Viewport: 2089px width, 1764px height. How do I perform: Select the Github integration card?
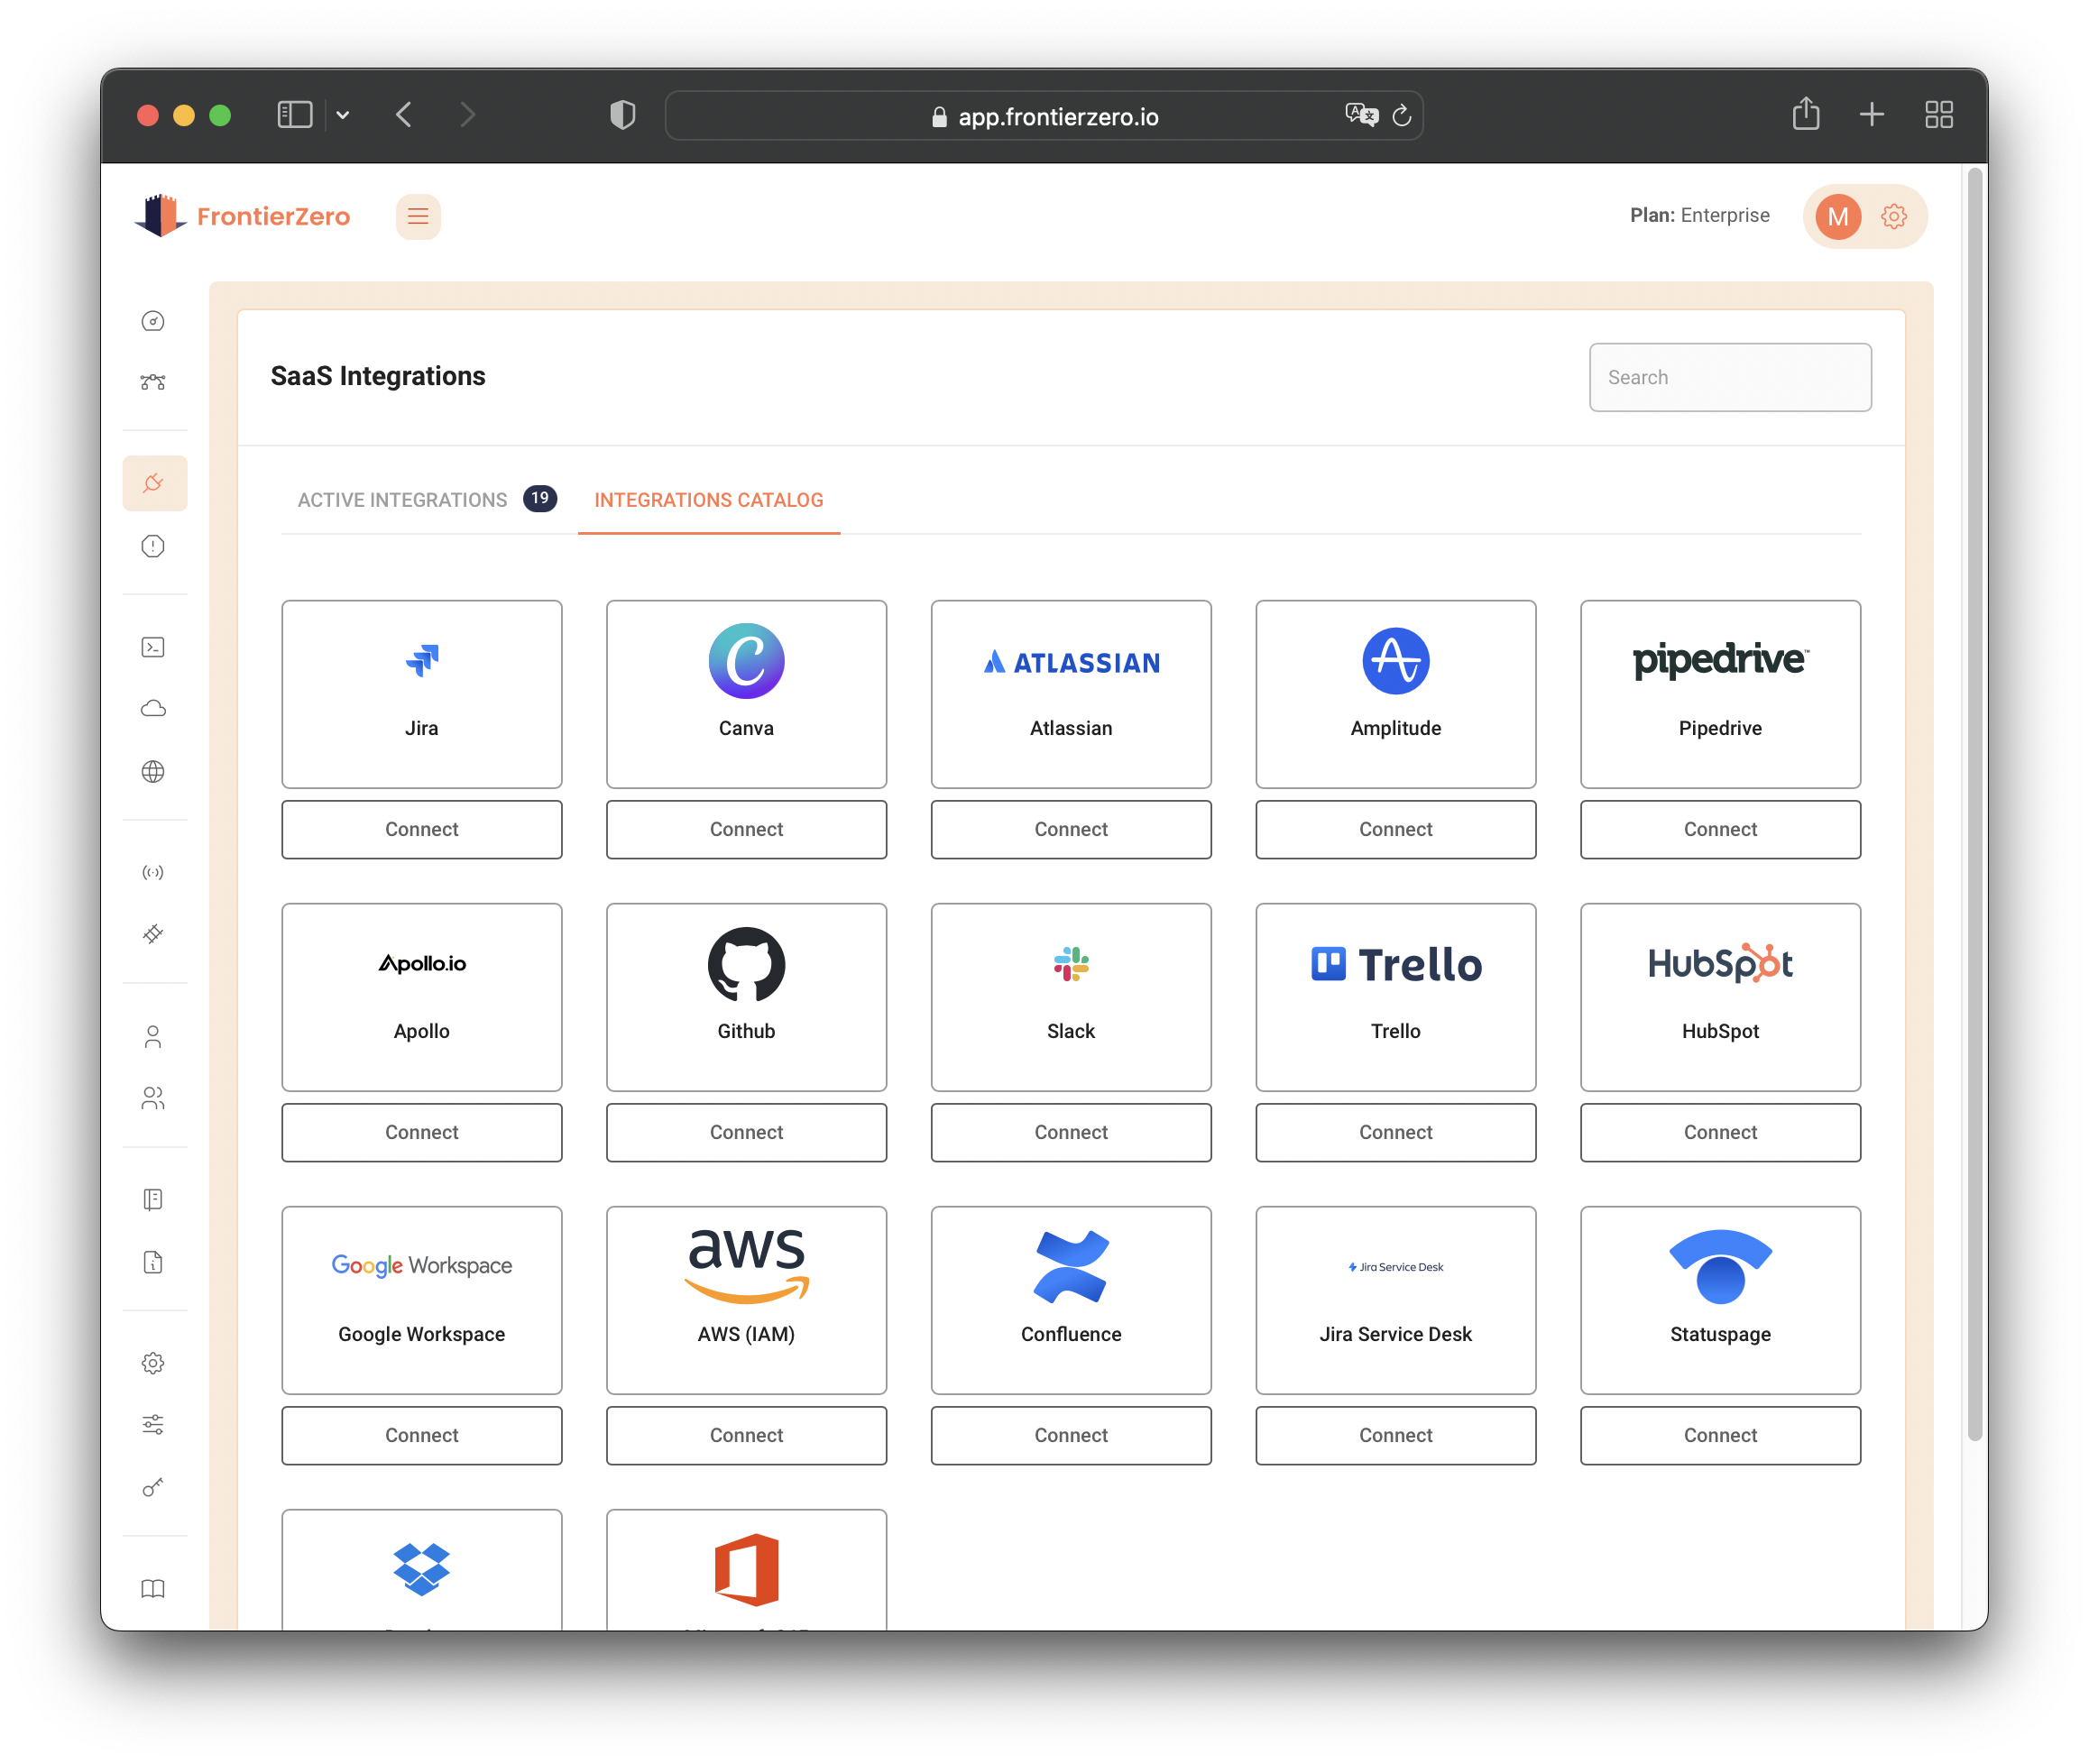coord(746,997)
